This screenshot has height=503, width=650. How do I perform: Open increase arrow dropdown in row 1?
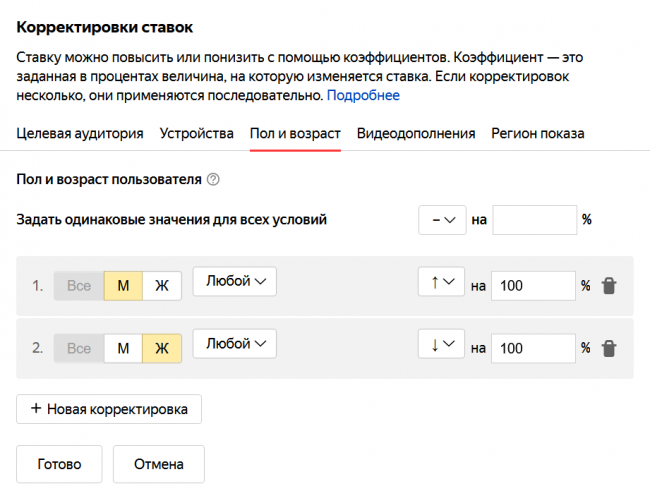pyautogui.click(x=442, y=283)
